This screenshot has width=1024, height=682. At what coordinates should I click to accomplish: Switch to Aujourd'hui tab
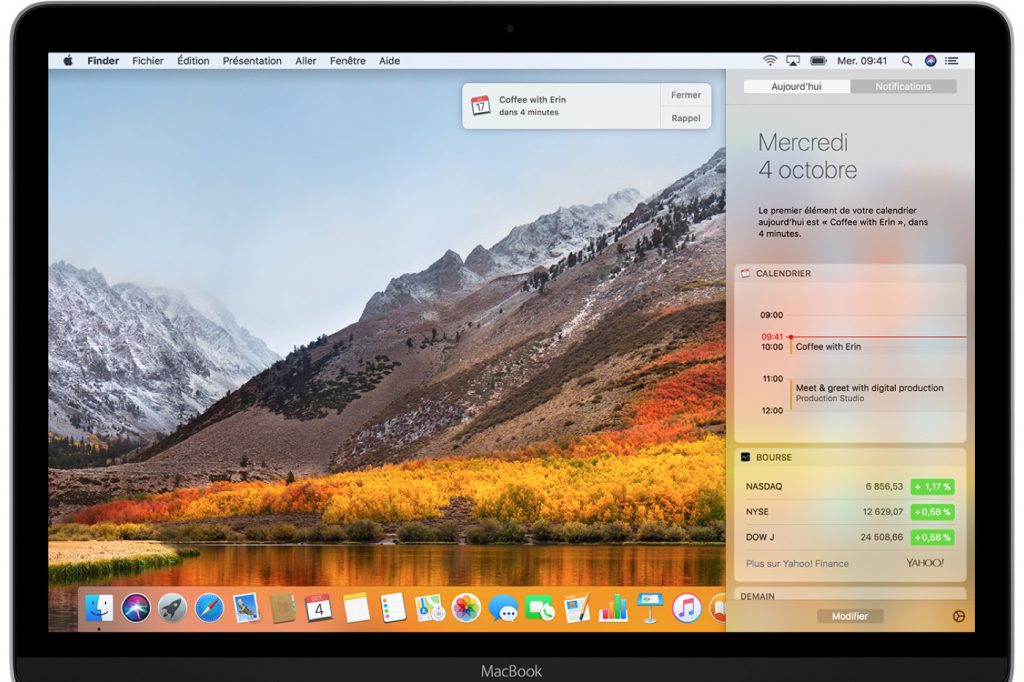[x=797, y=86]
